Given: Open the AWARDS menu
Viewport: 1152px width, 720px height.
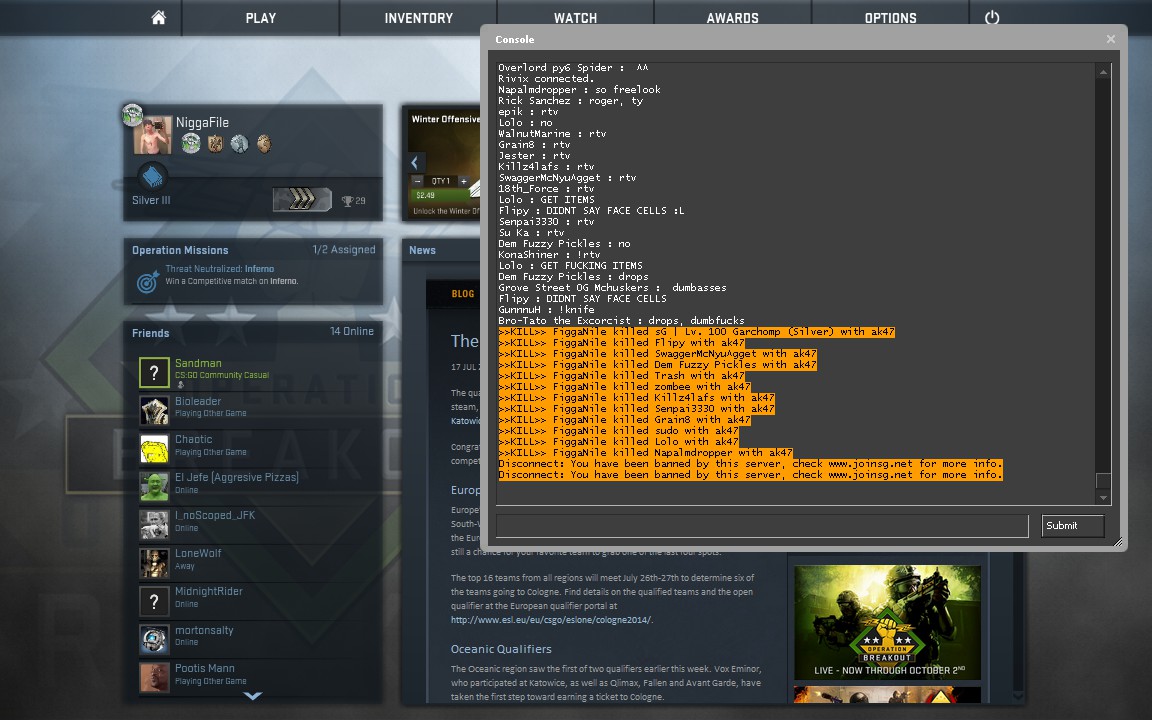Looking at the screenshot, I should pos(732,18).
